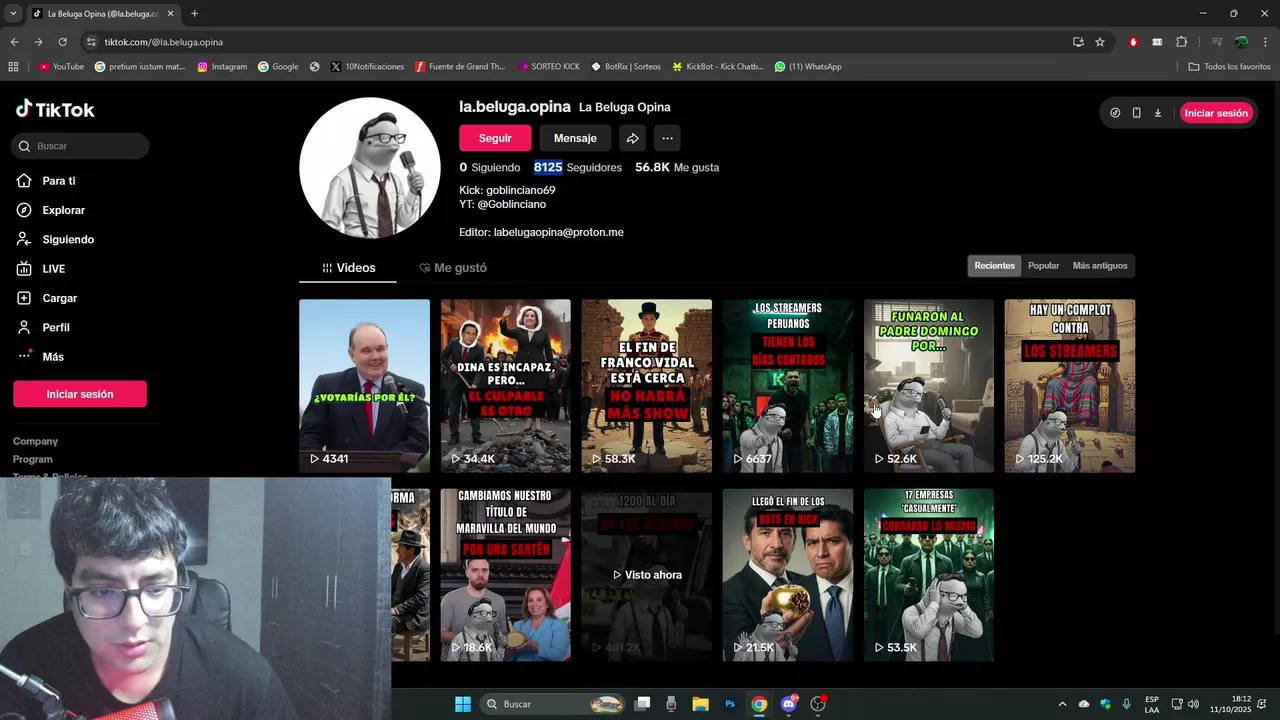Click the download desktop app icon

pos(1158,113)
